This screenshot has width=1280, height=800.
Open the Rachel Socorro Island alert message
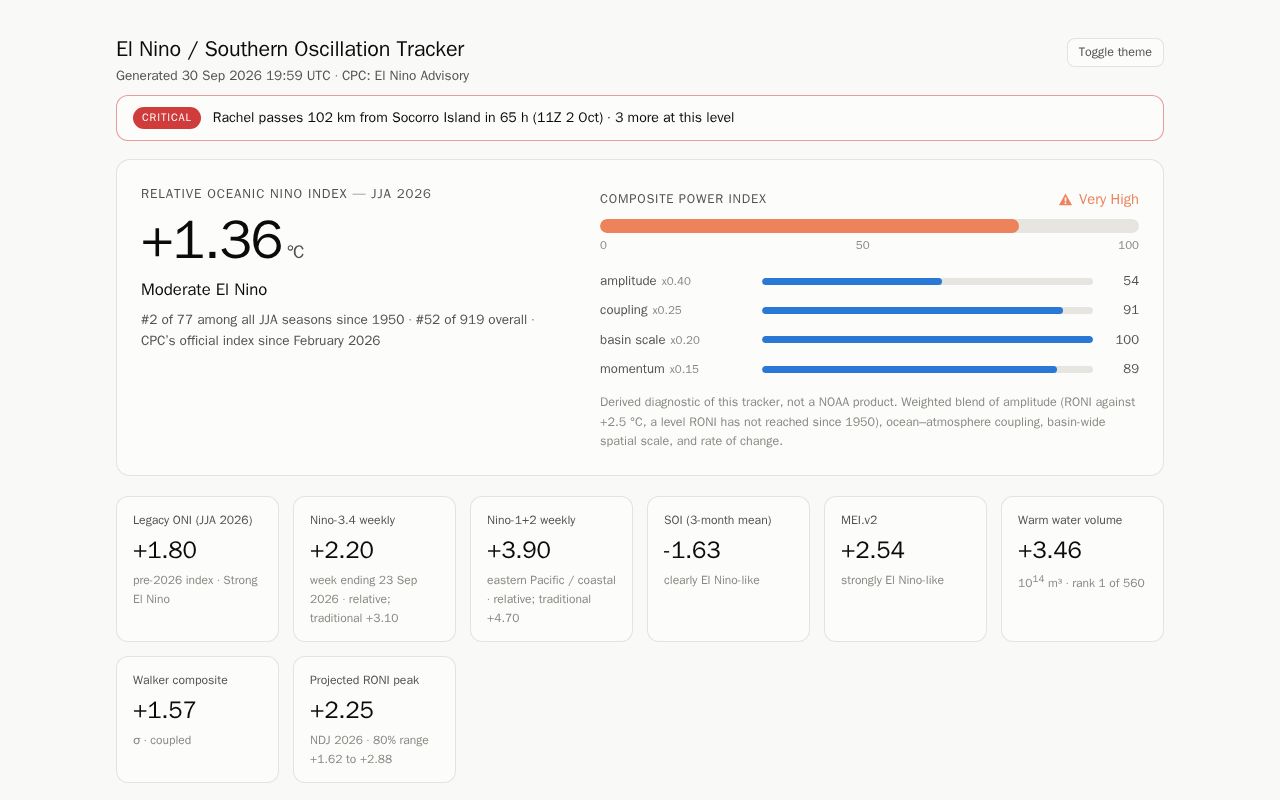pyautogui.click(x=473, y=118)
